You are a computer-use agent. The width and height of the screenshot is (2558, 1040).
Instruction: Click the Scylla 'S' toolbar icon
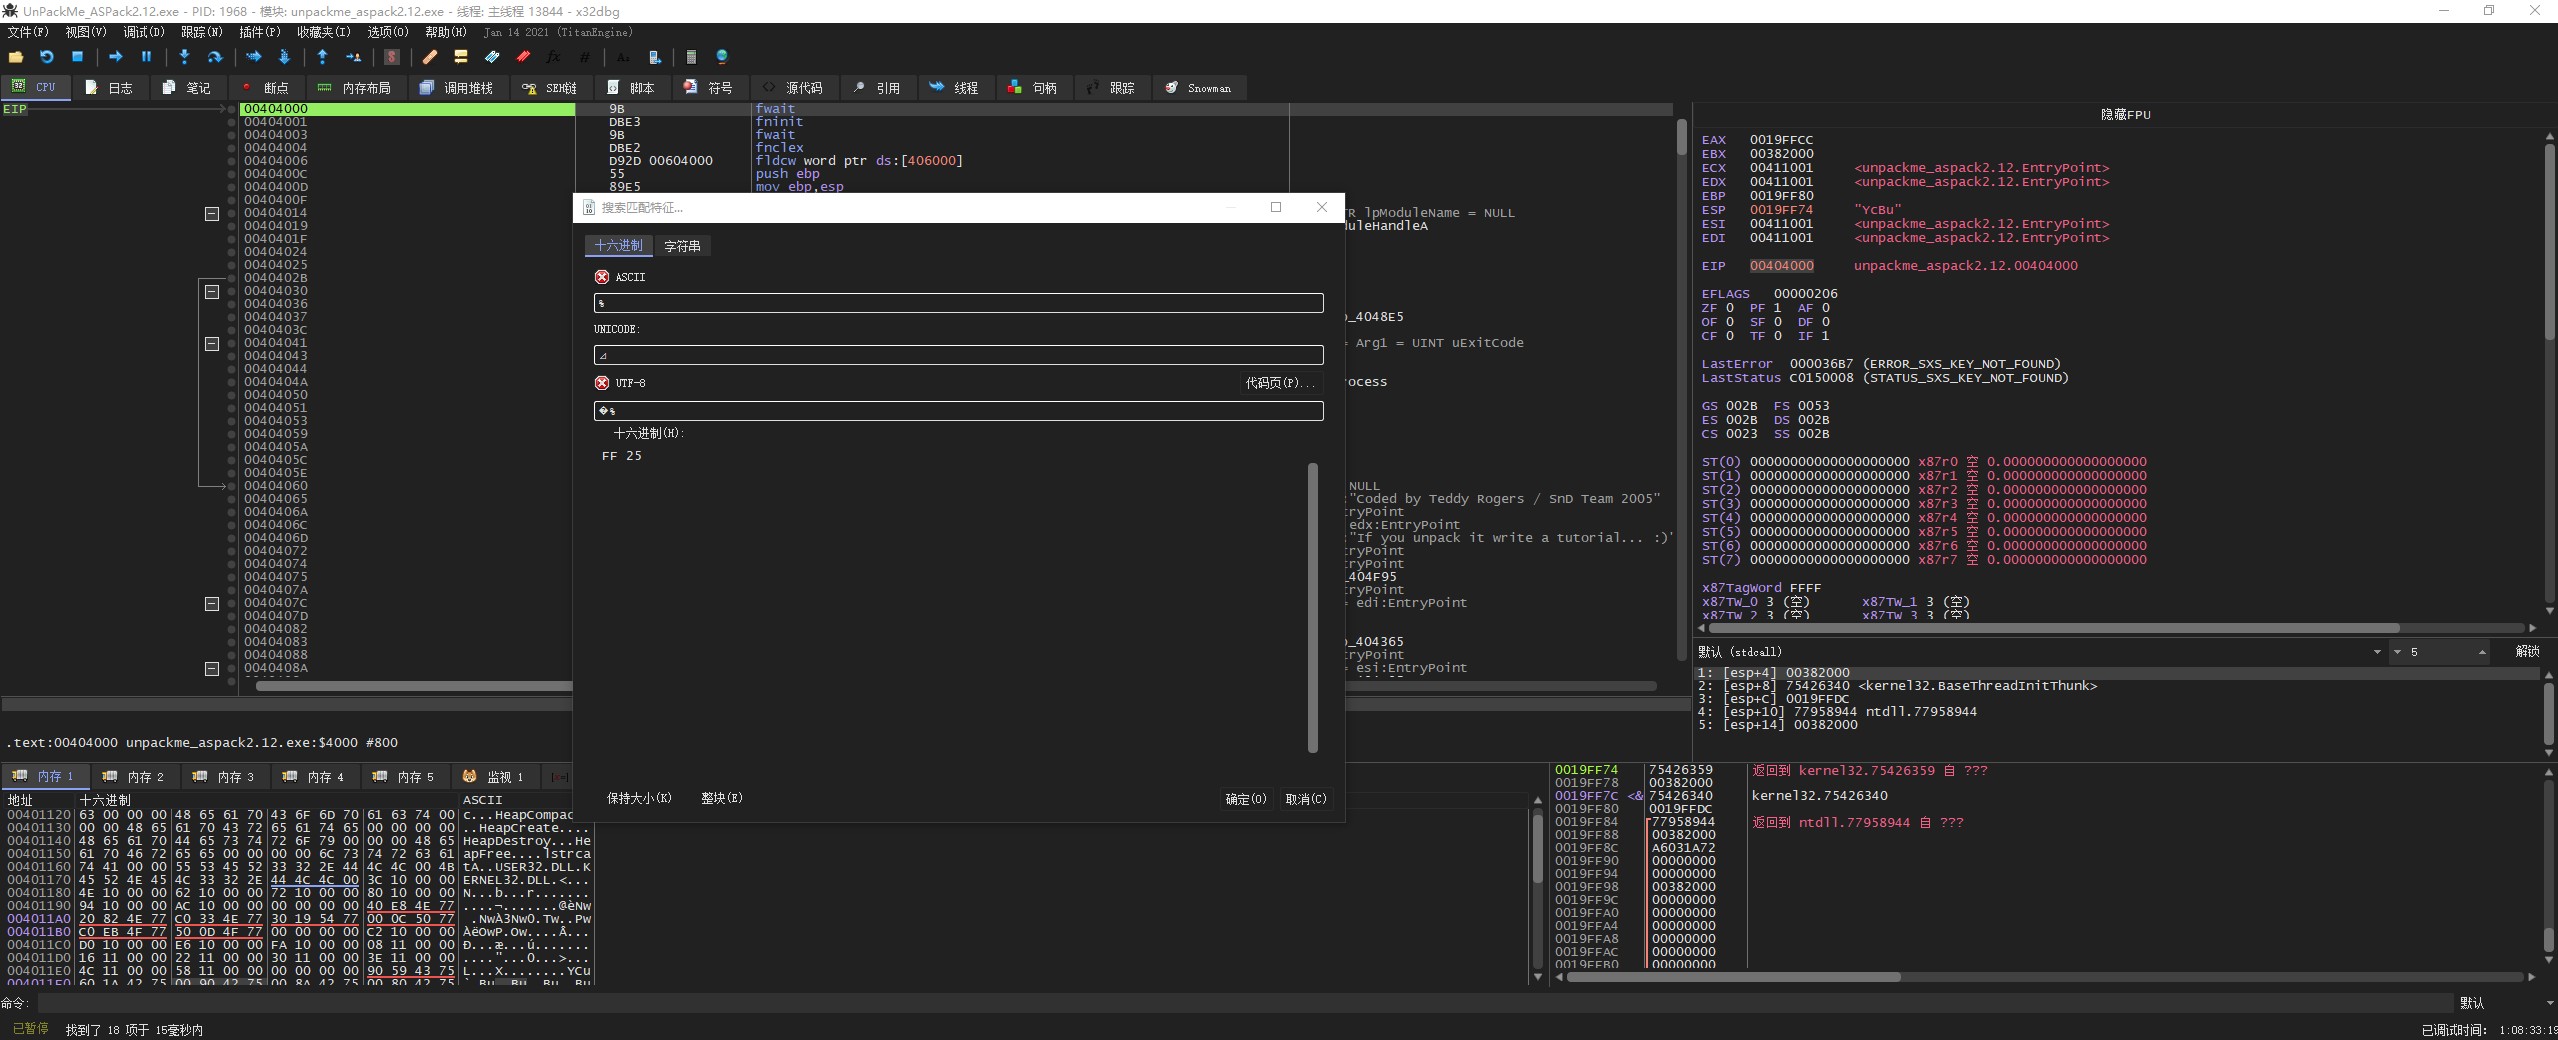[x=392, y=57]
